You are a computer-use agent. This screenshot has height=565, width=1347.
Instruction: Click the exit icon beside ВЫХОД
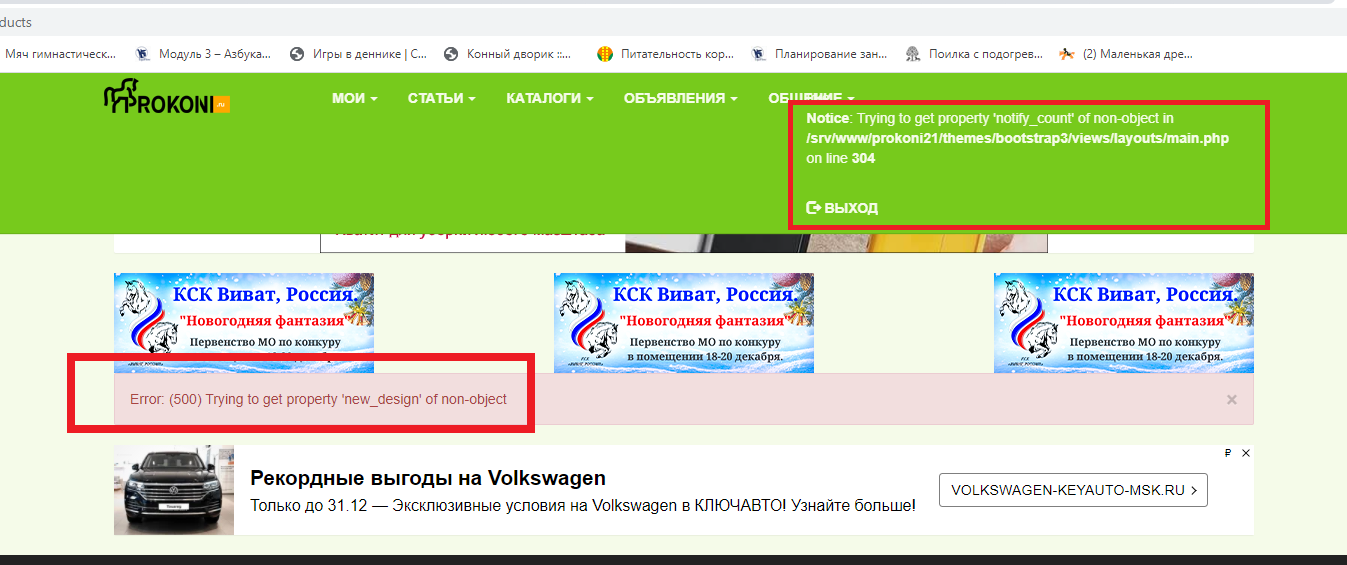(x=813, y=208)
